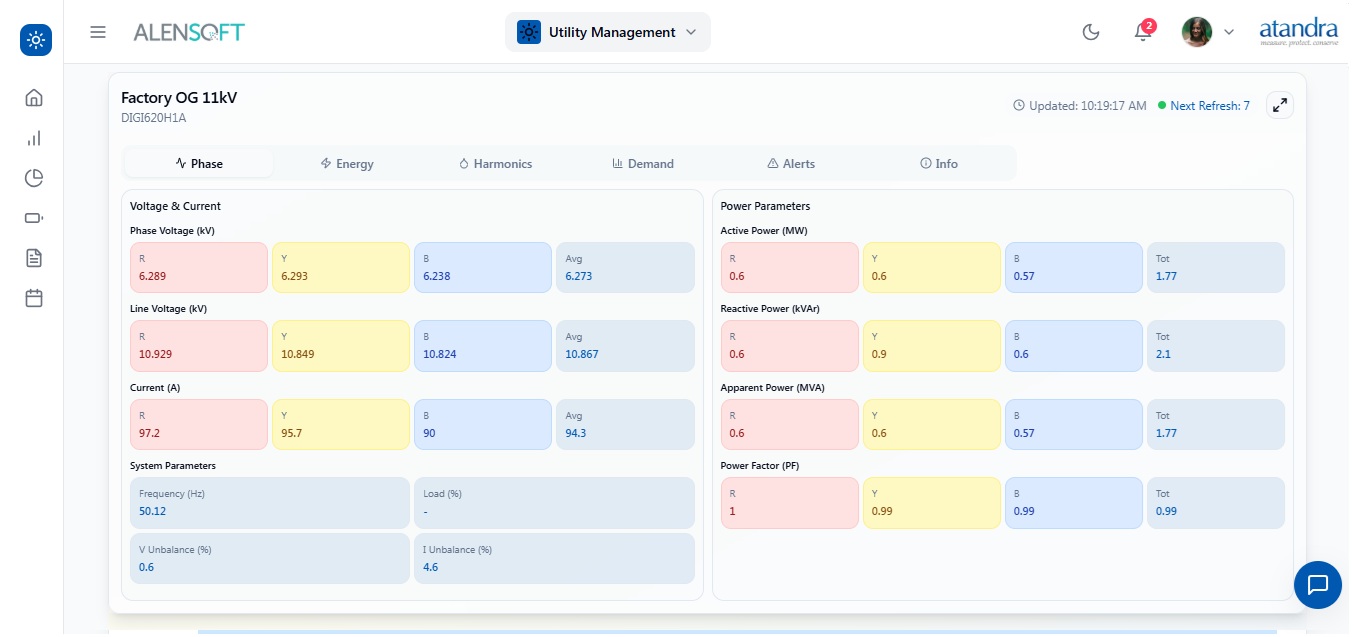Open the Utility Management dropdown
Viewport: 1362px width, 637px height.
coord(607,32)
